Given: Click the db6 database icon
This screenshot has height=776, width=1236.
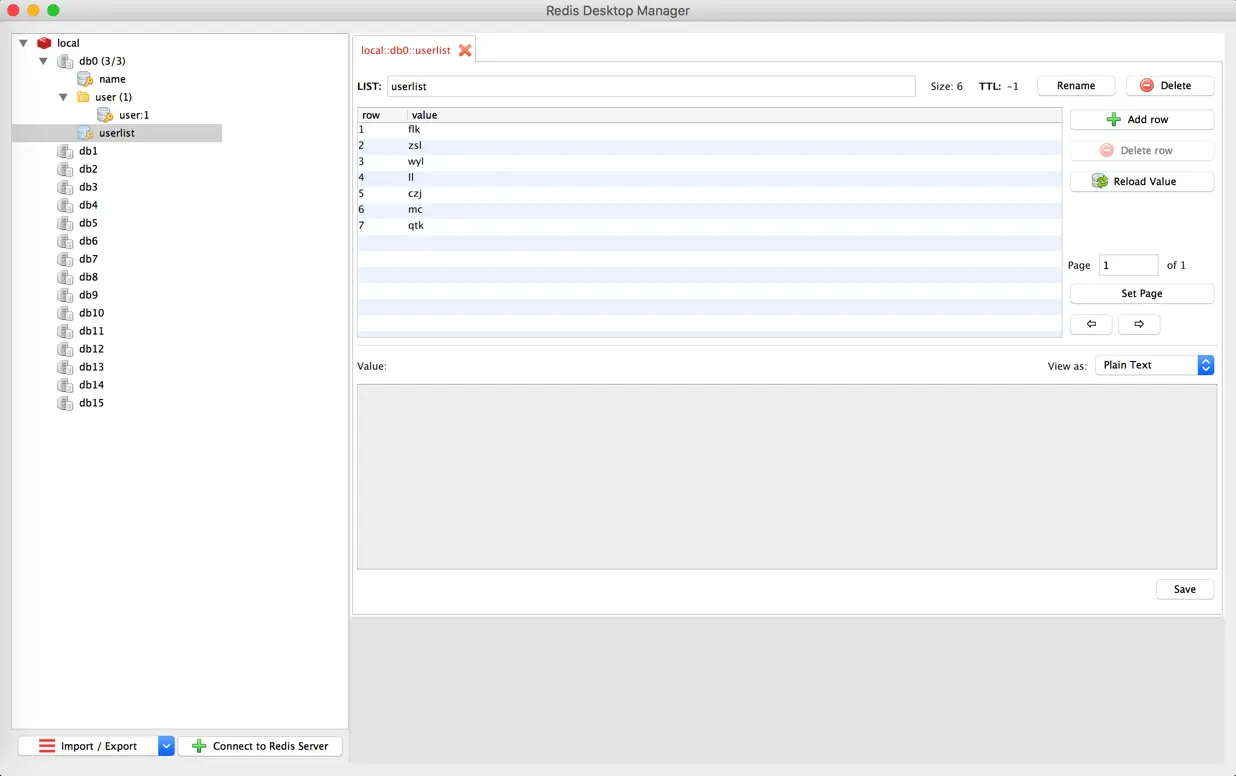Looking at the screenshot, I should pyautogui.click(x=65, y=241).
